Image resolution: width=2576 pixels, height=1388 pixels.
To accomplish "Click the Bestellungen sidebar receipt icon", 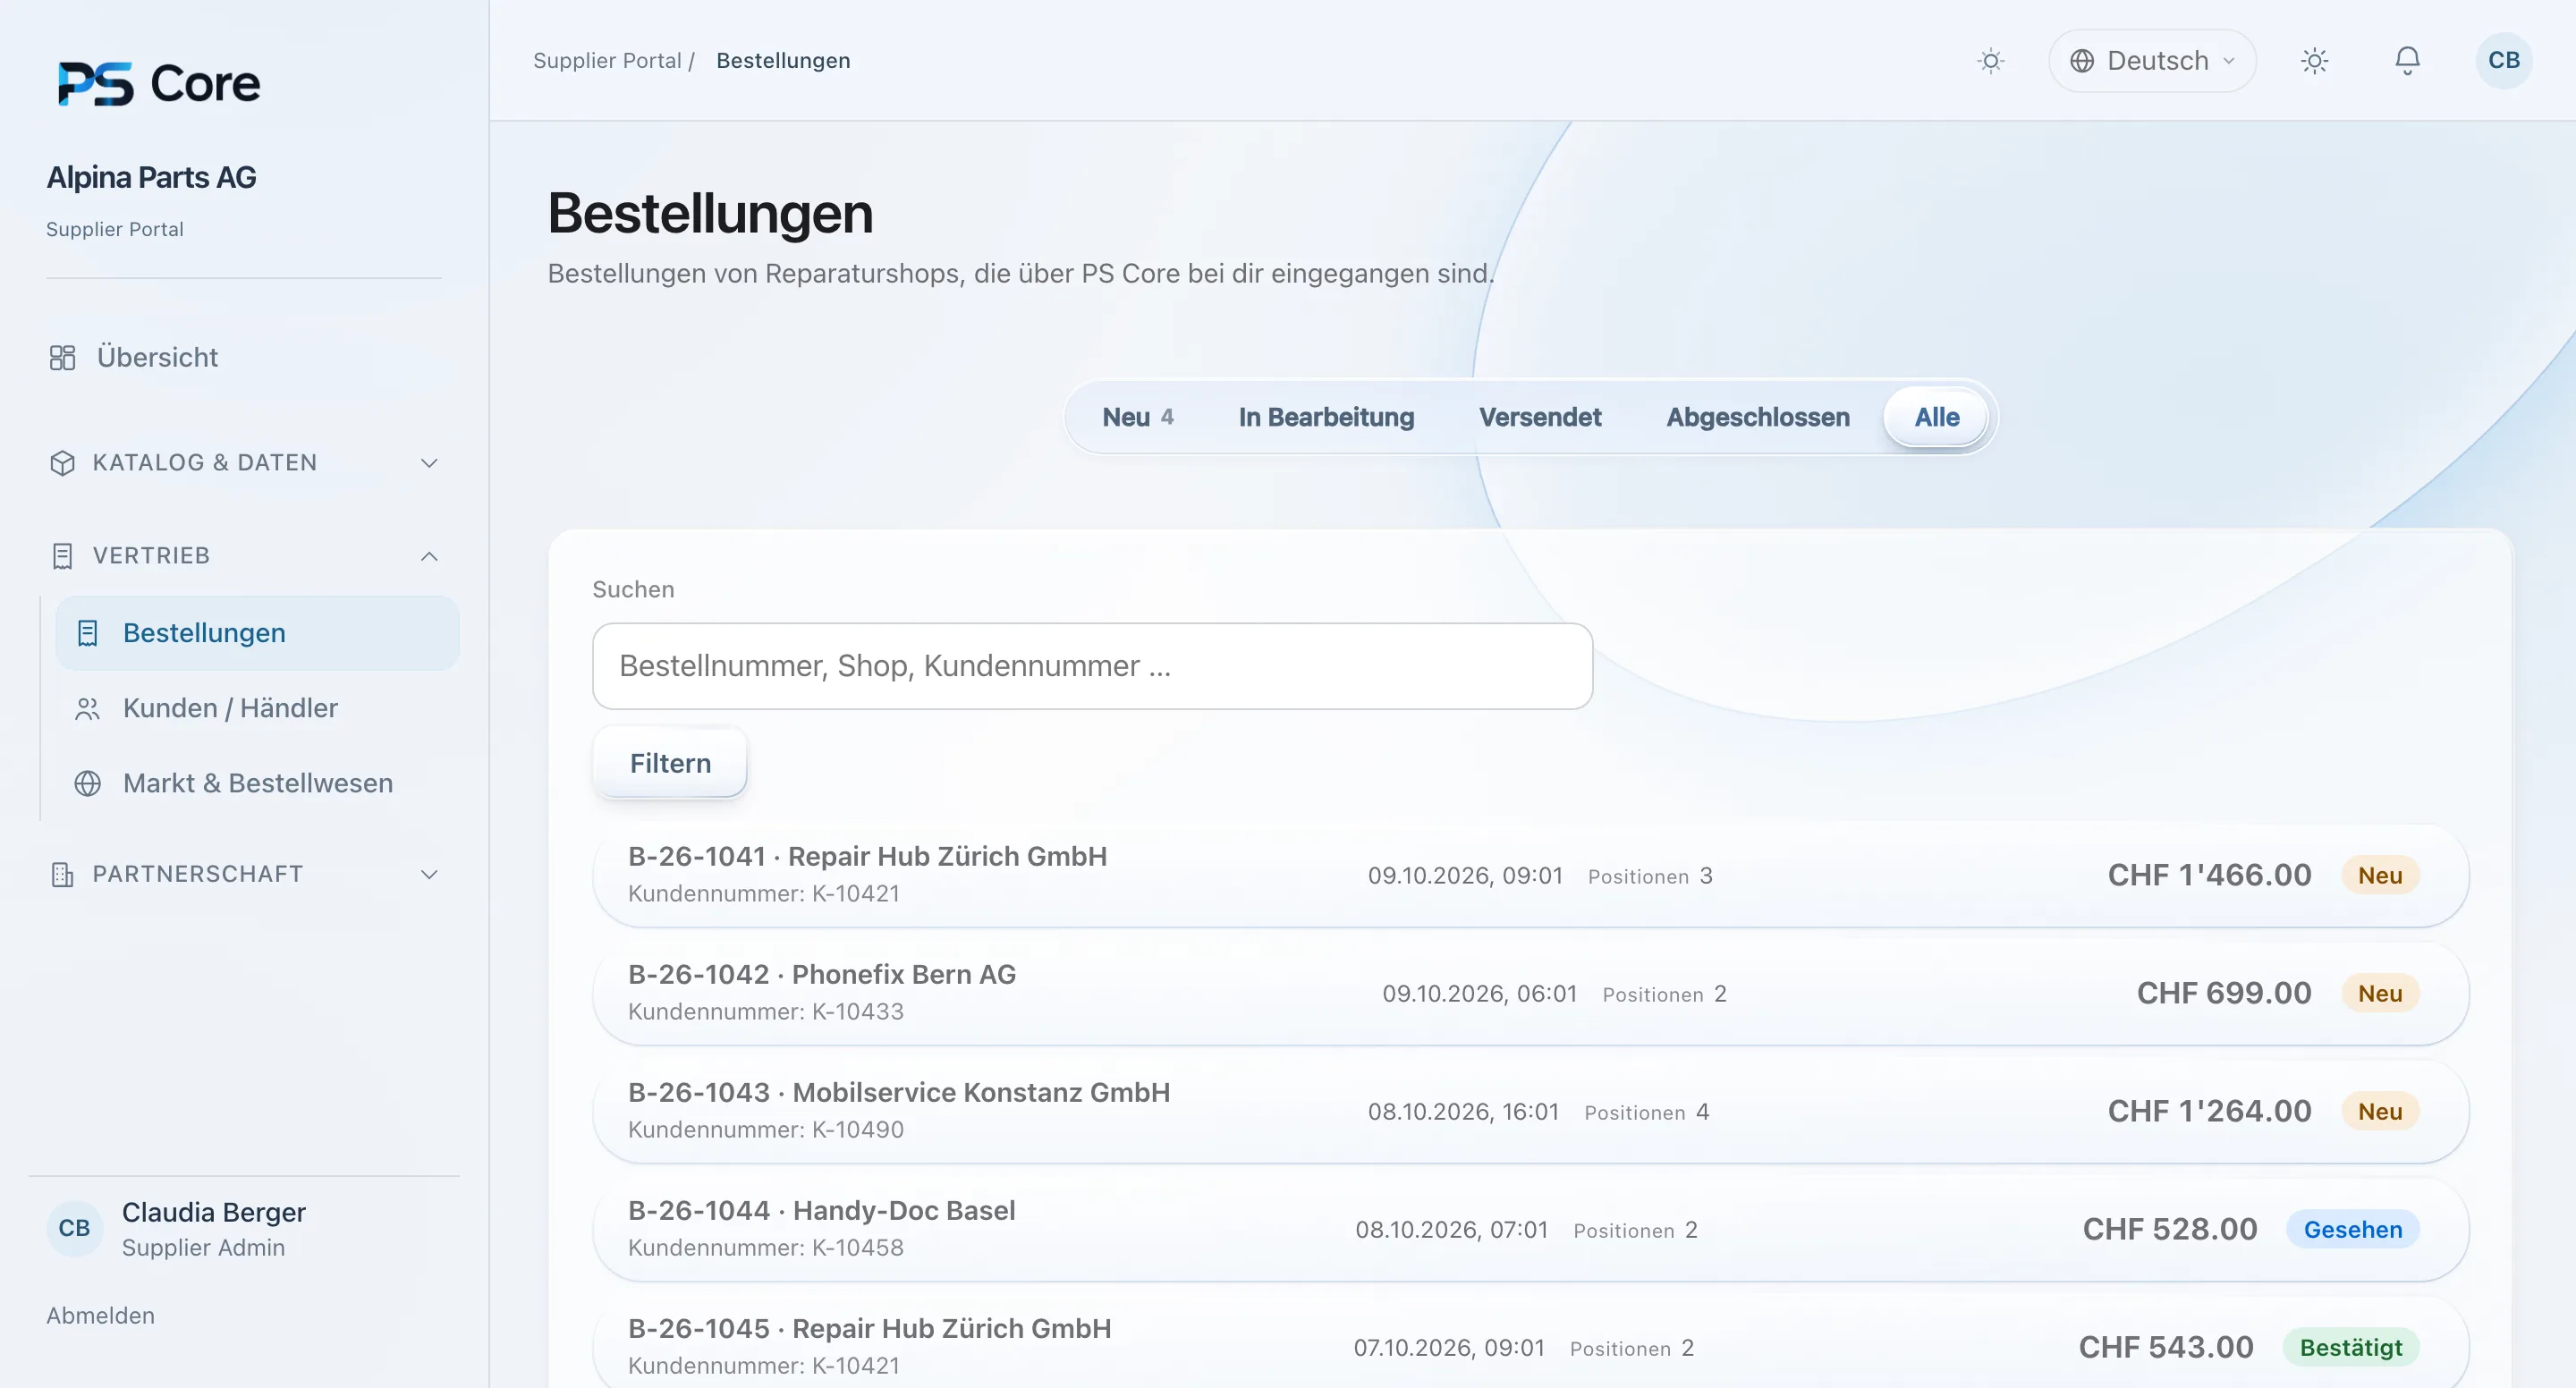I will pyautogui.click(x=88, y=633).
